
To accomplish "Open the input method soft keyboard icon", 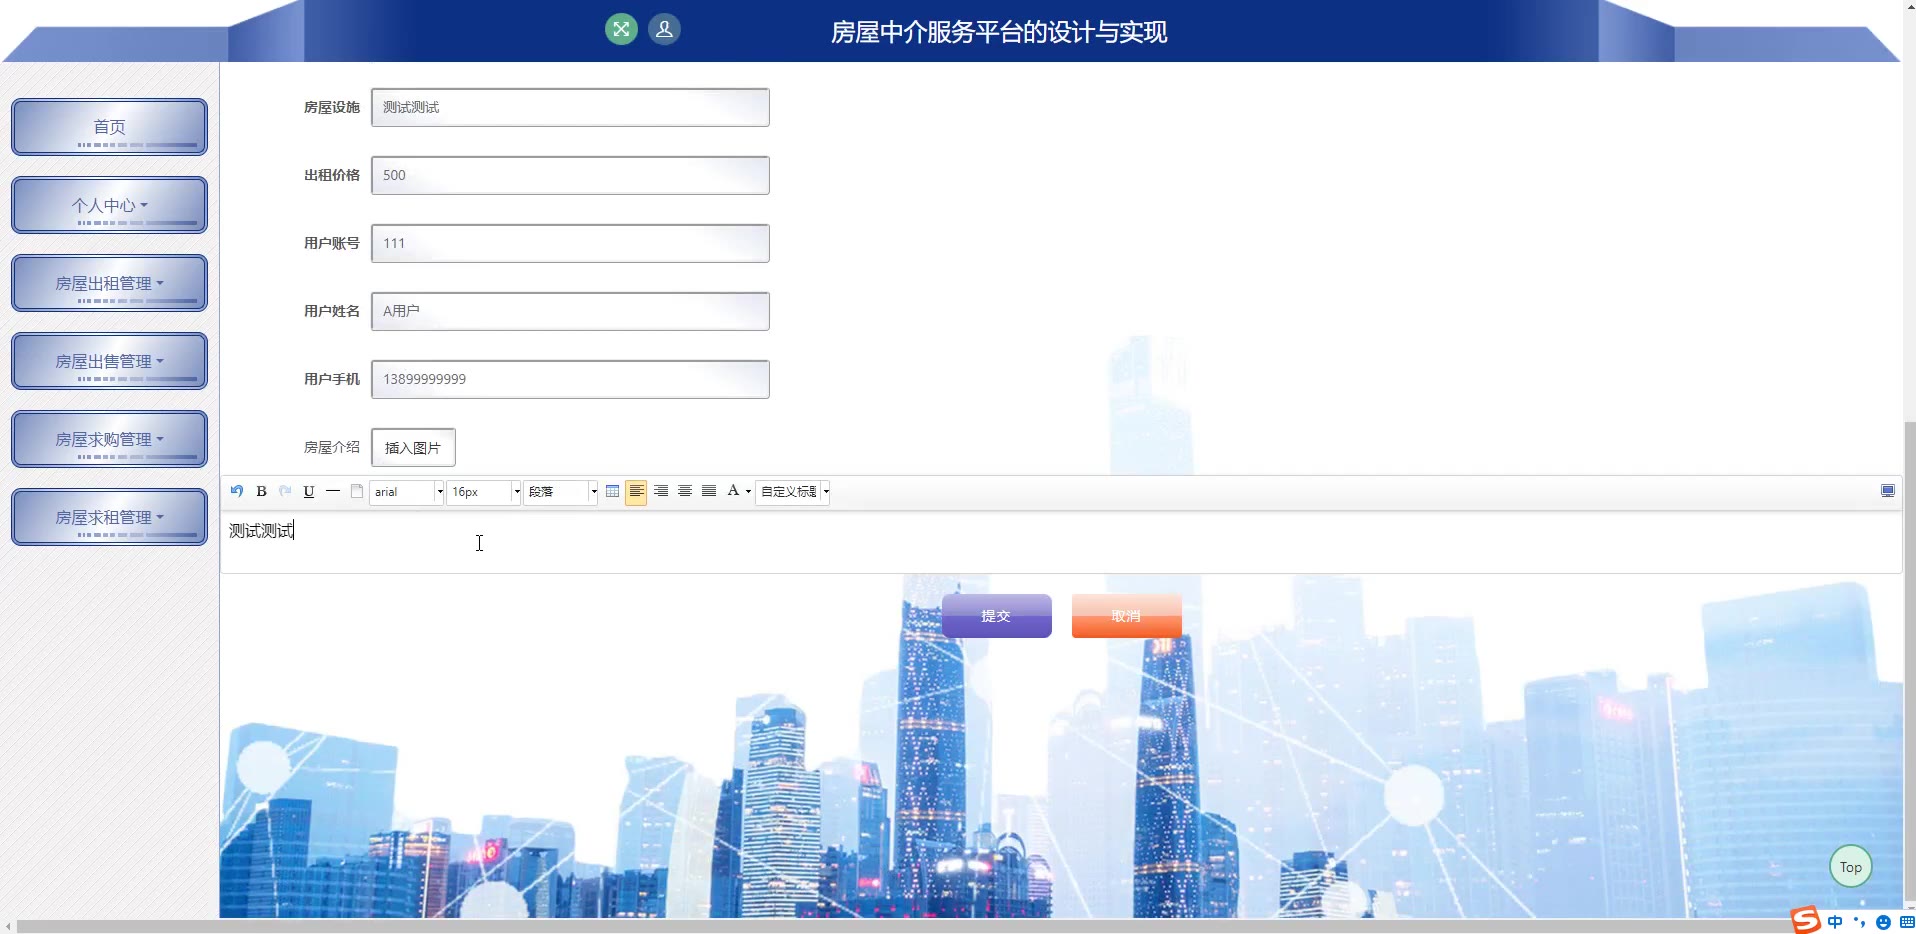I will click(1906, 922).
